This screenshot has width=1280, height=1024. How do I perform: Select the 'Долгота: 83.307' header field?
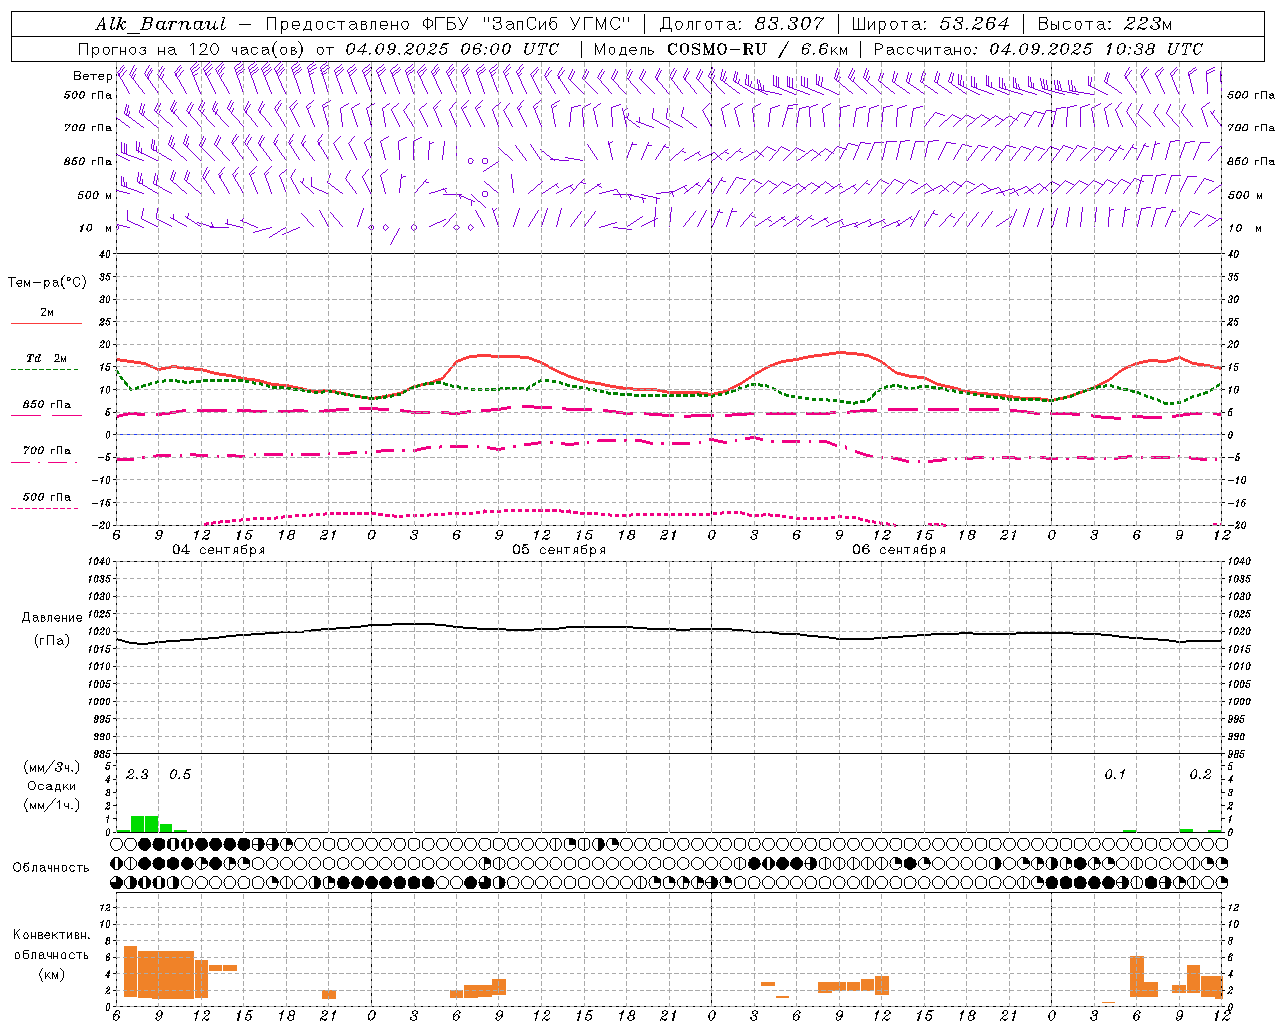coord(742,24)
